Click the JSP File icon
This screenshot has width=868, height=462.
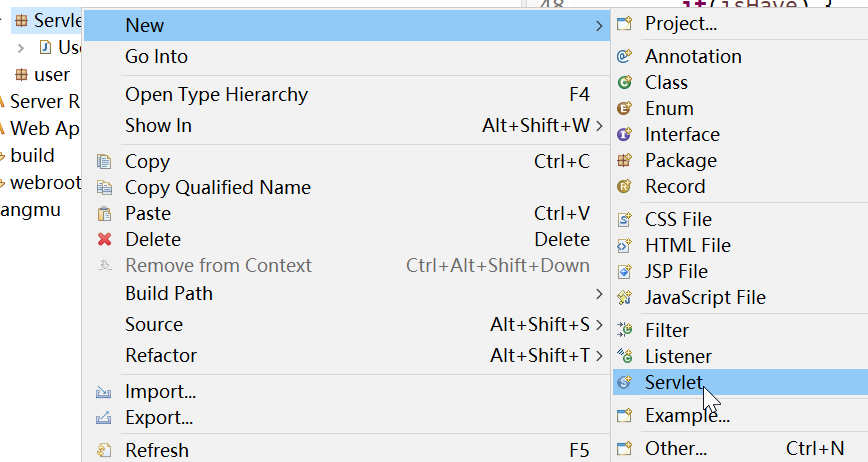[x=625, y=272]
